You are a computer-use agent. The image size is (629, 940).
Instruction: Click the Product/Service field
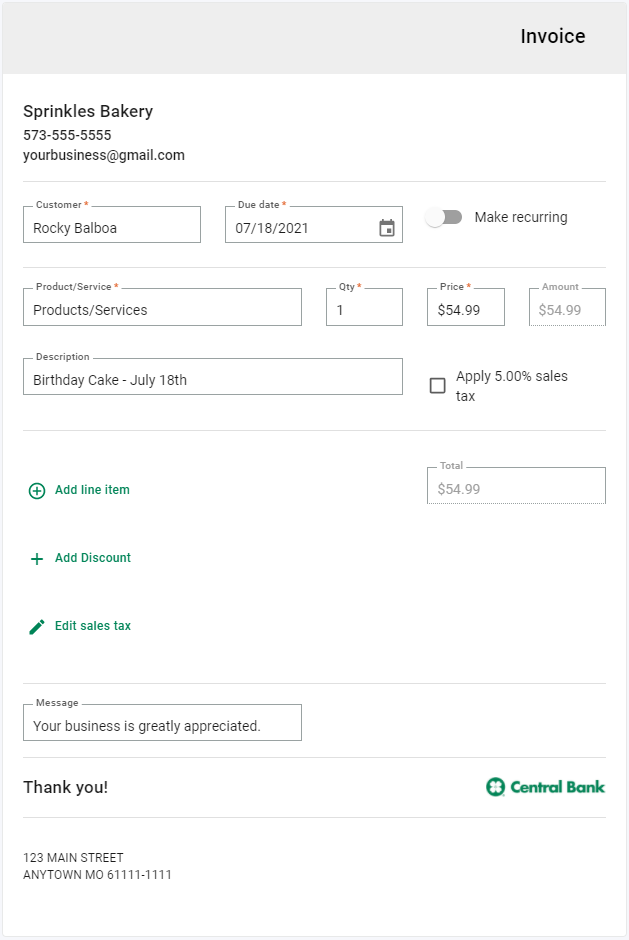click(162, 306)
